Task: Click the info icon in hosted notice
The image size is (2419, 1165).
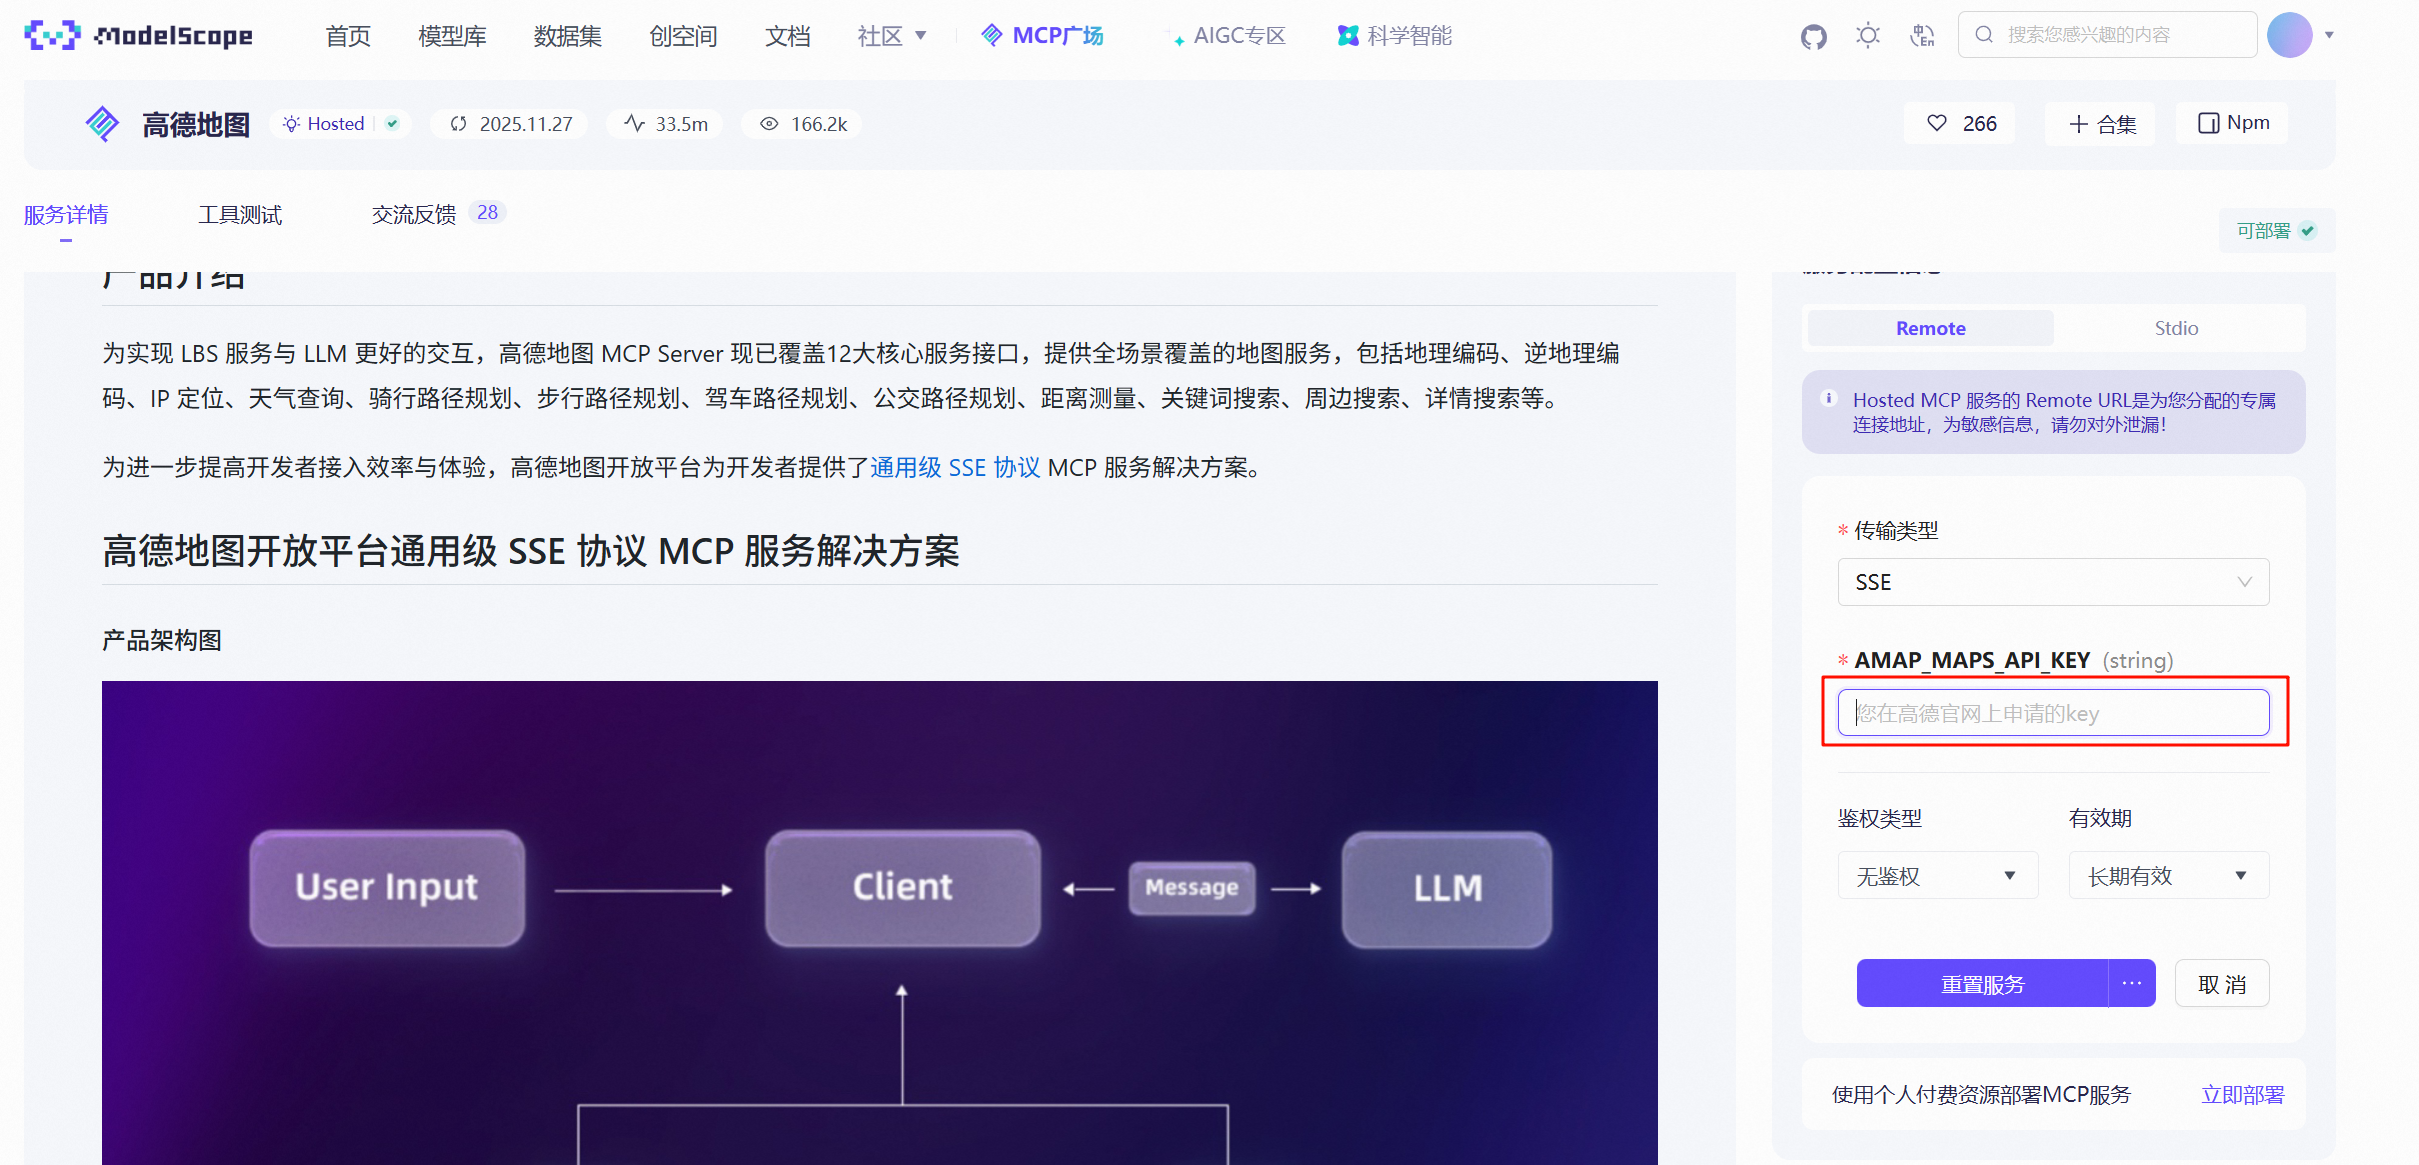Action: (1829, 398)
